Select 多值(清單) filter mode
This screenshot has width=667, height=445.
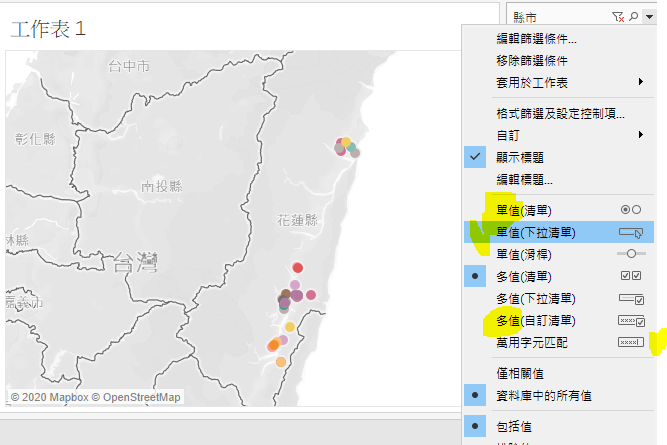pos(559,277)
